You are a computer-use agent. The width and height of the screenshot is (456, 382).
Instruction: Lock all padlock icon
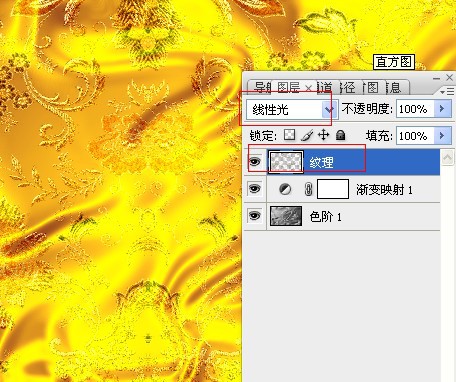(340, 135)
